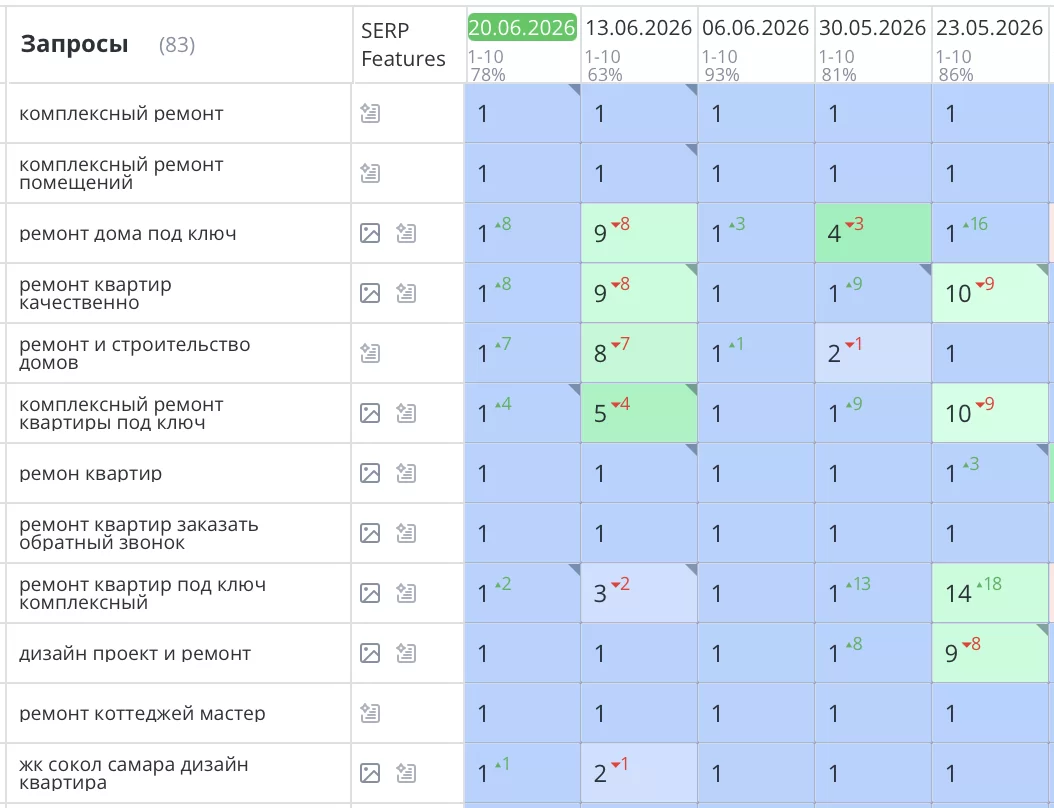
Task: Click the 'Запросы' column heading
Action: [75, 44]
